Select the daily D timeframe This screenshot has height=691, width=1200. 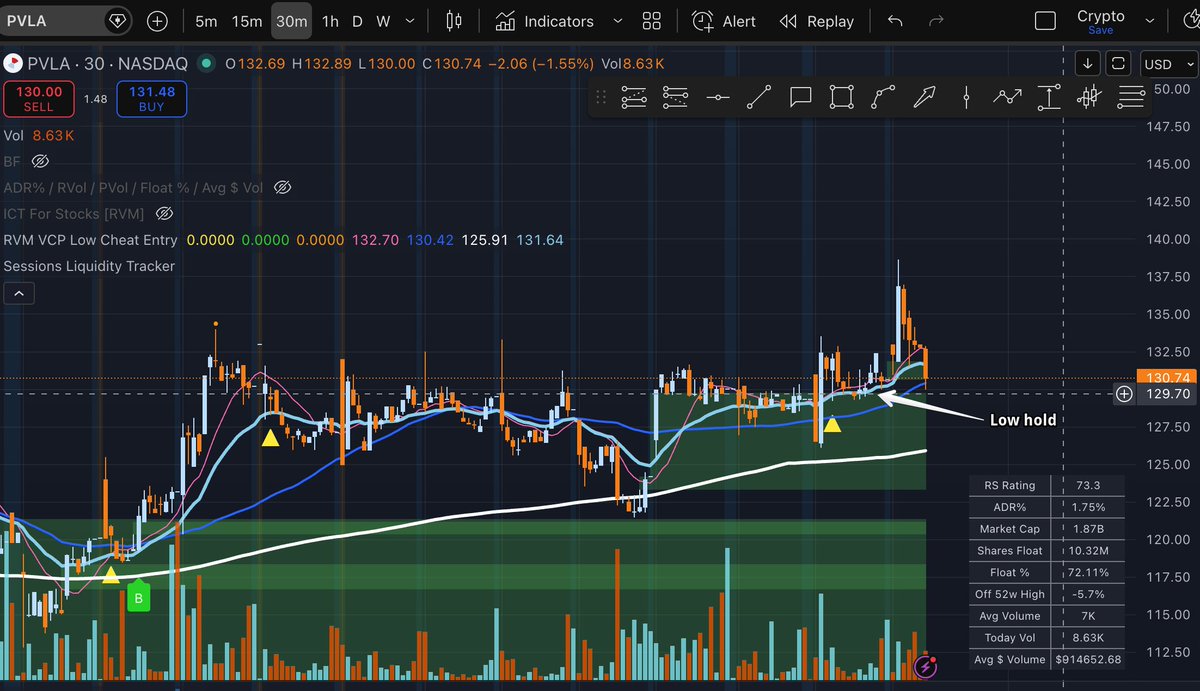pyautogui.click(x=357, y=21)
